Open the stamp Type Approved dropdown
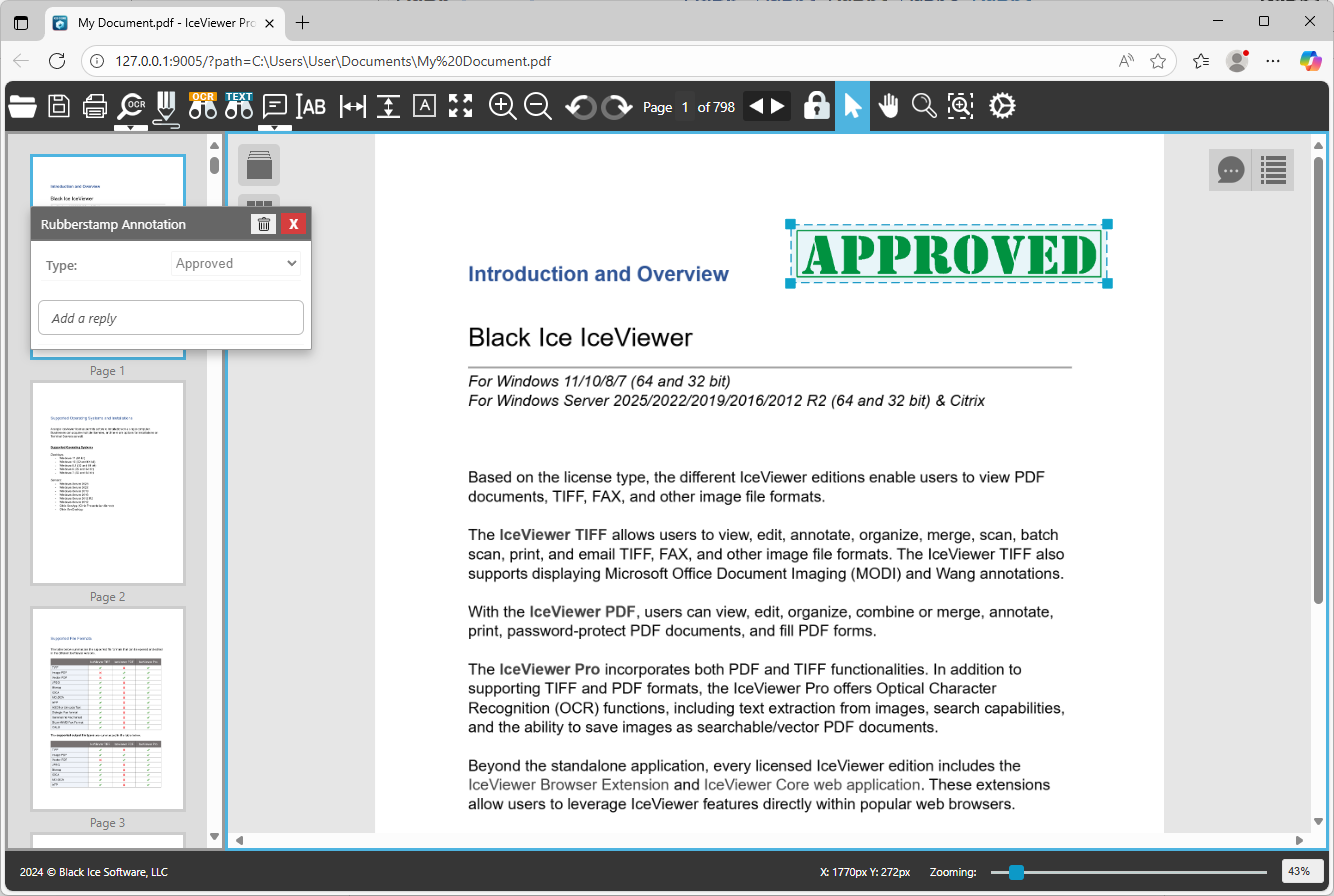1334x896 pixels. [236, 263]
